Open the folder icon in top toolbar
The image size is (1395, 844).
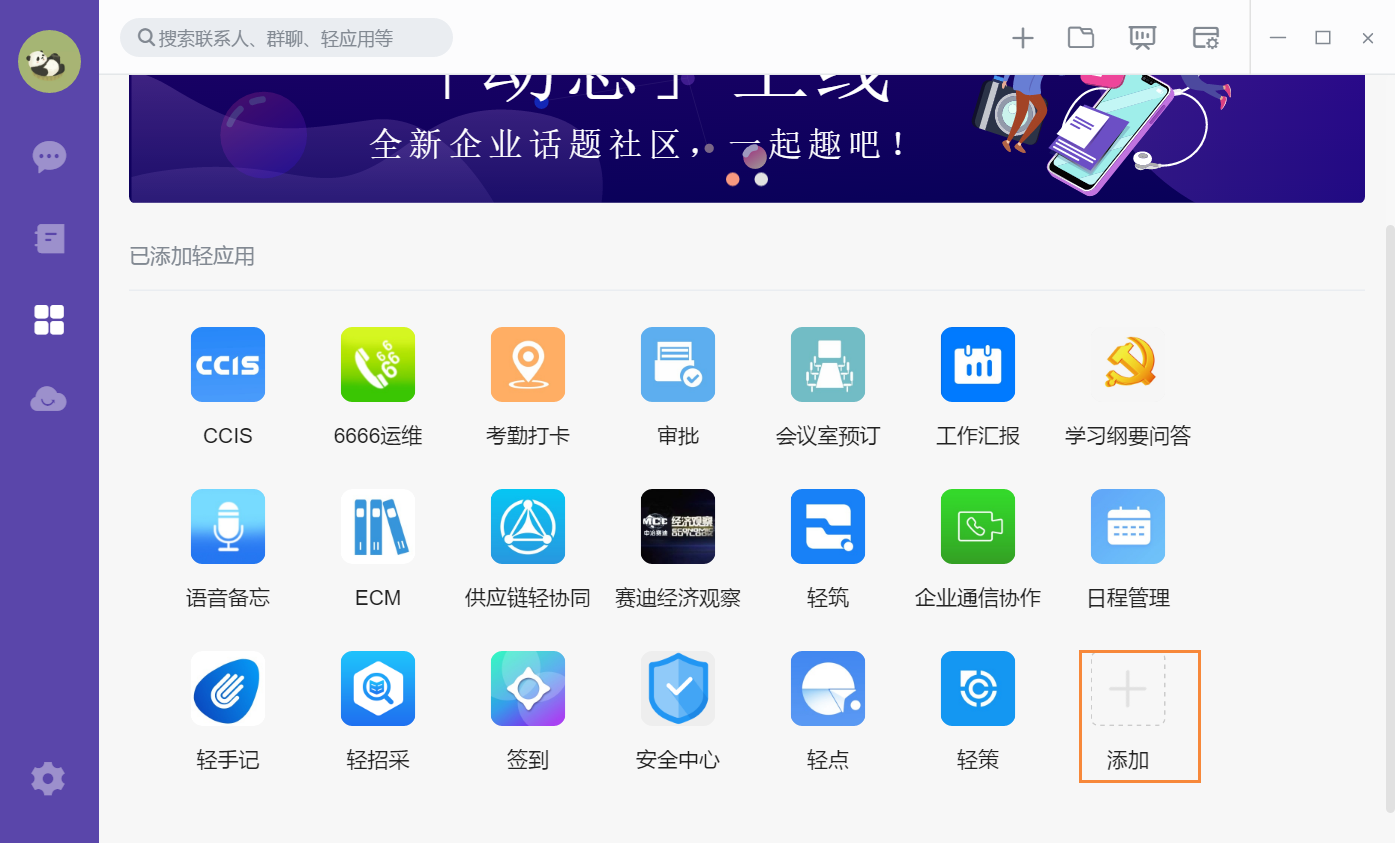coord(1081,38)
